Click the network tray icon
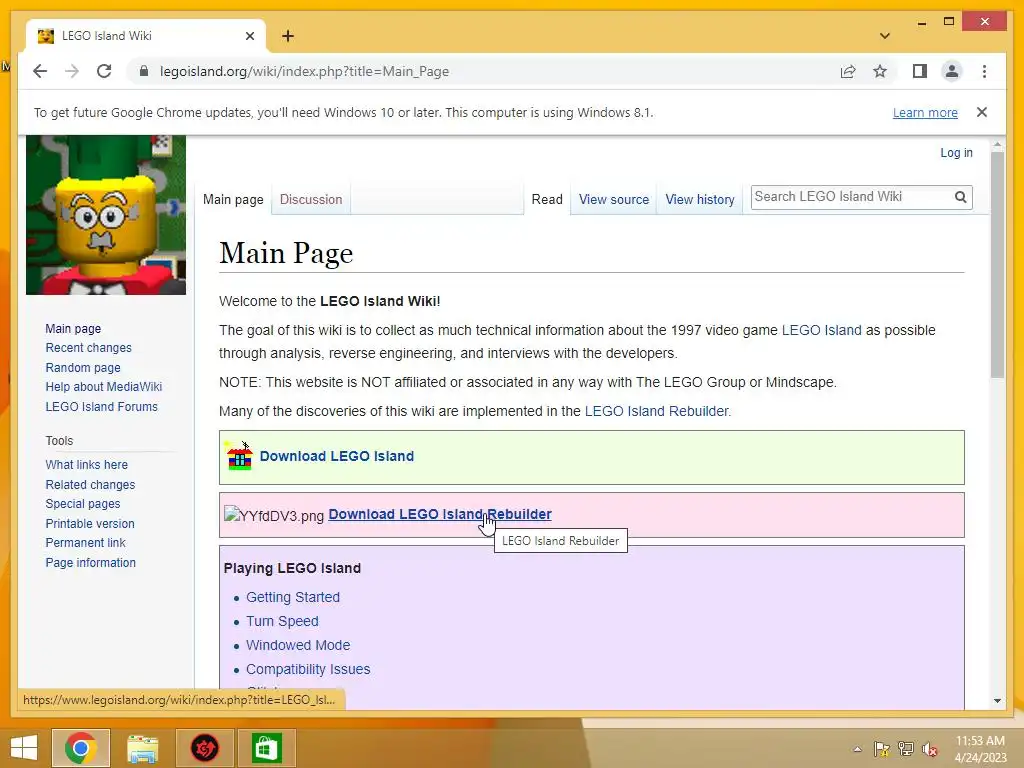 (x=906, y=749)
